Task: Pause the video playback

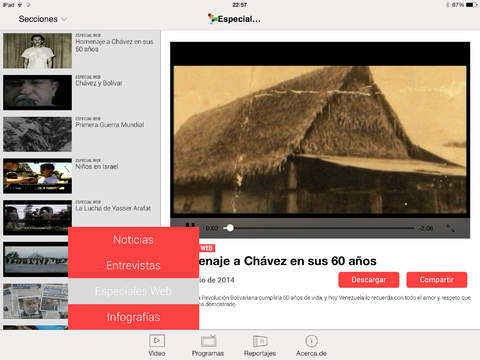Action: pyautogui.click(x=190, y=227)
